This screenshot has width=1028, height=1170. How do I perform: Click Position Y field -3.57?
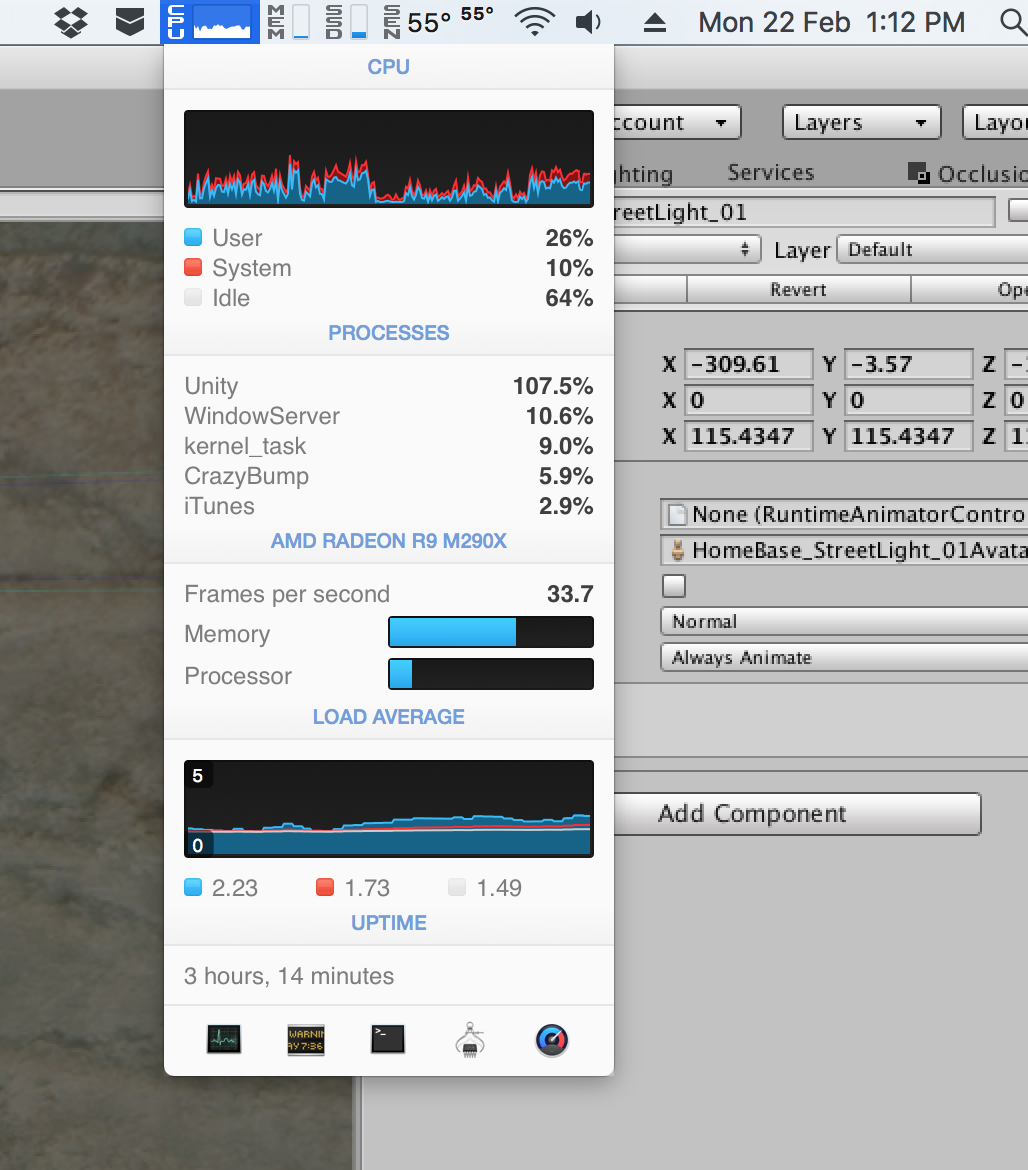[909, 364]
